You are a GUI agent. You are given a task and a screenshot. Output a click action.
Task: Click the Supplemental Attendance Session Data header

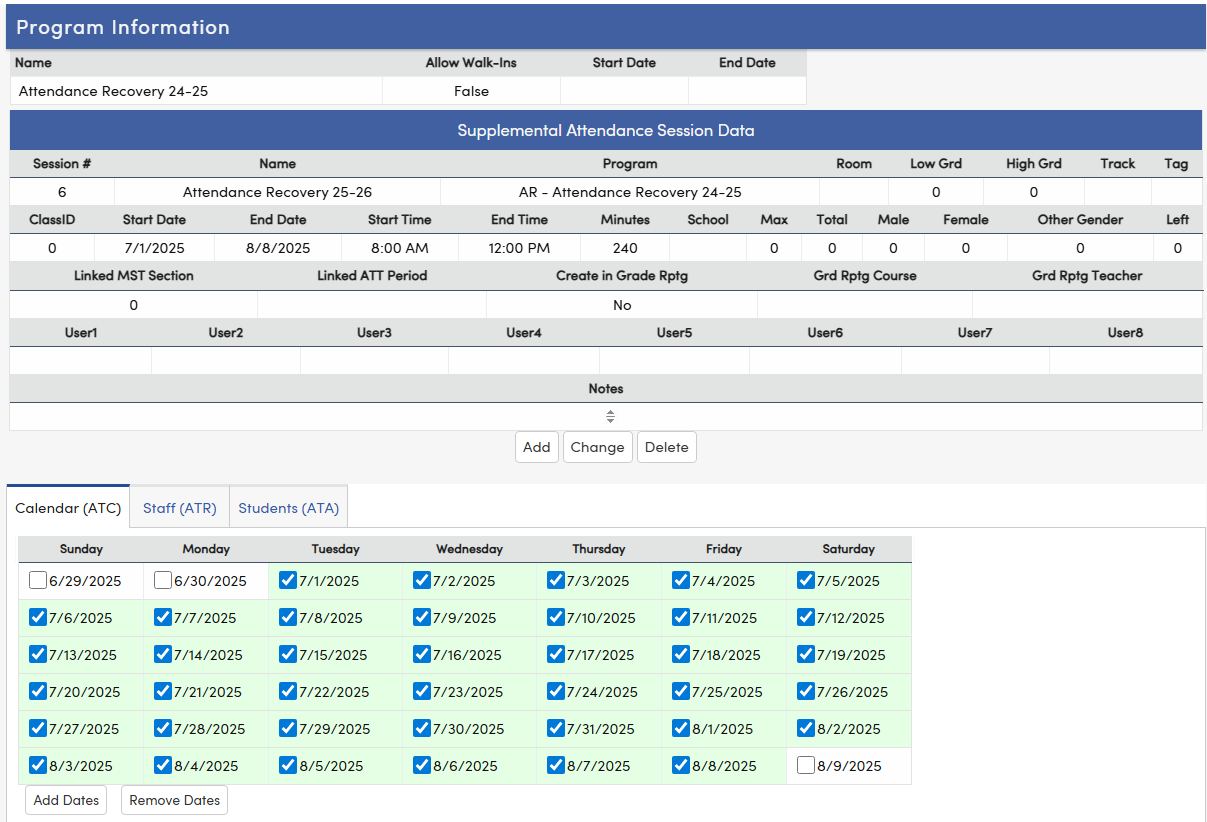tap(606, 130)
